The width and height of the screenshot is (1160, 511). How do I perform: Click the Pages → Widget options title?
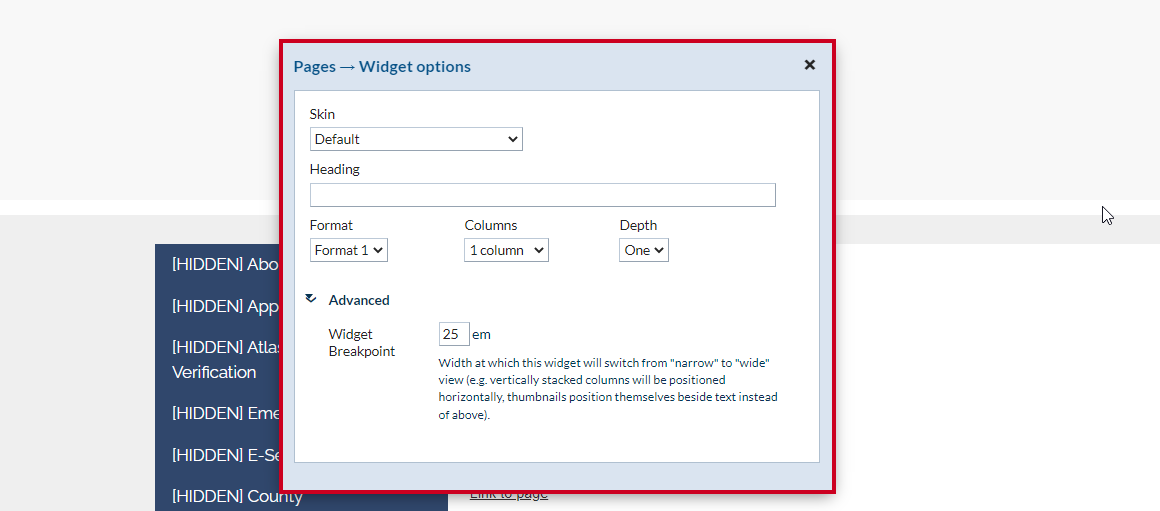[x=382, y=67]
